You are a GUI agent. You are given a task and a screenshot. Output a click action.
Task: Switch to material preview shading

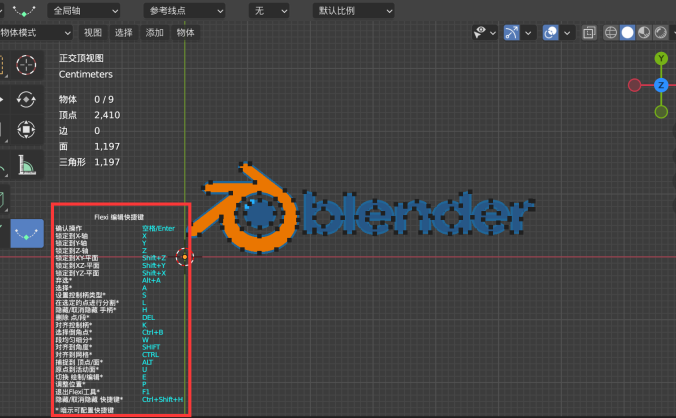(x=644, y=33)
